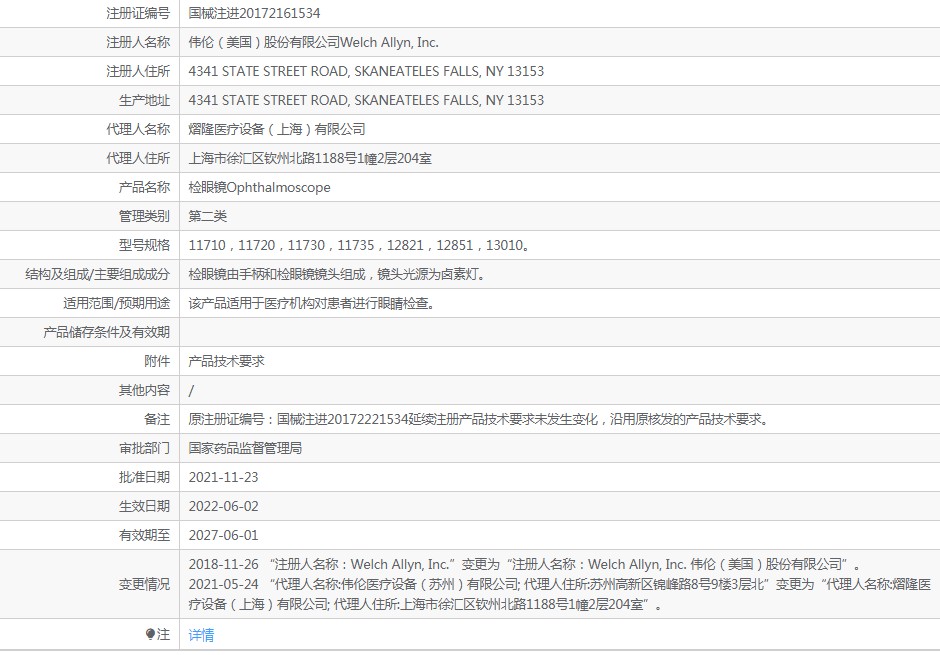The width and height of the screenshot is (940, 655).
Task: Open the 详情 link in the 注 row
Action: pos(201,635)
